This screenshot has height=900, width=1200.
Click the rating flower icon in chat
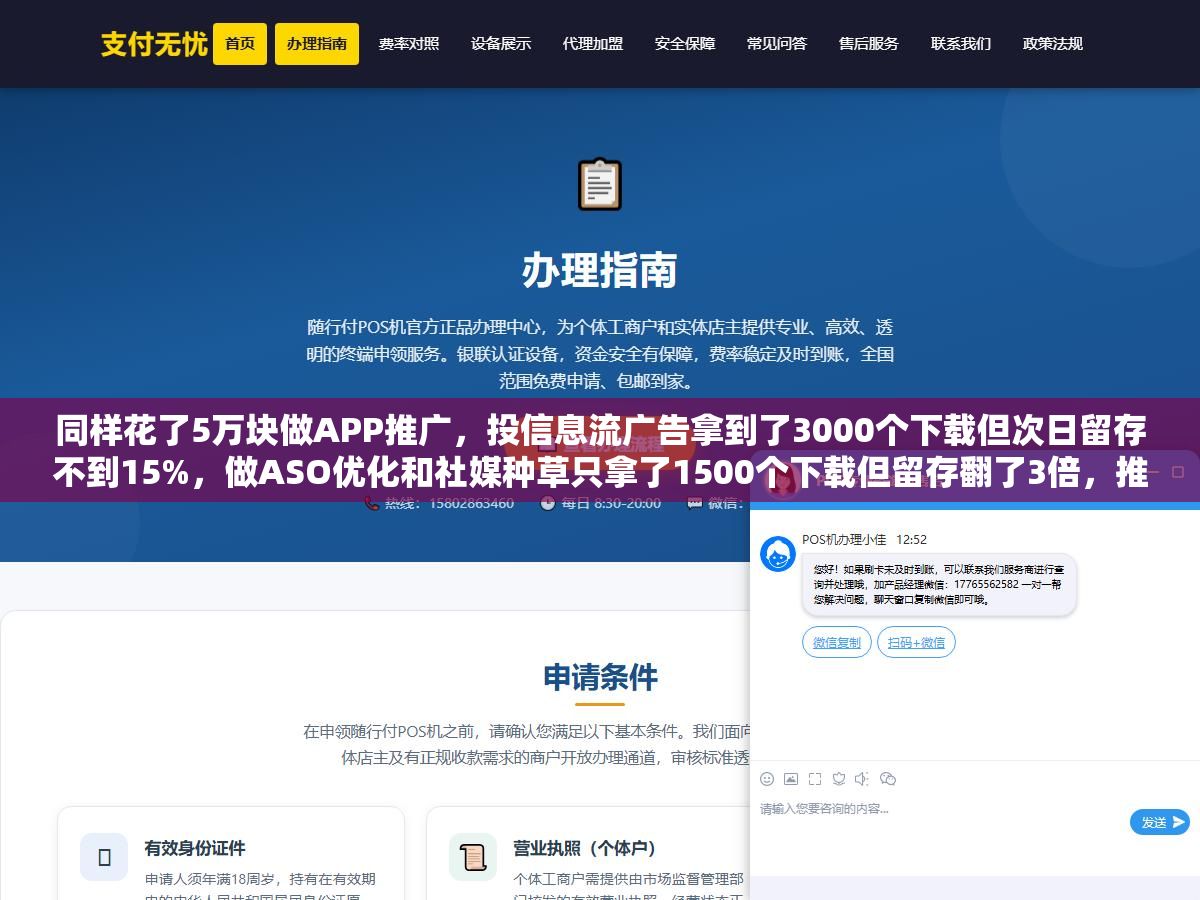point(839,779)
